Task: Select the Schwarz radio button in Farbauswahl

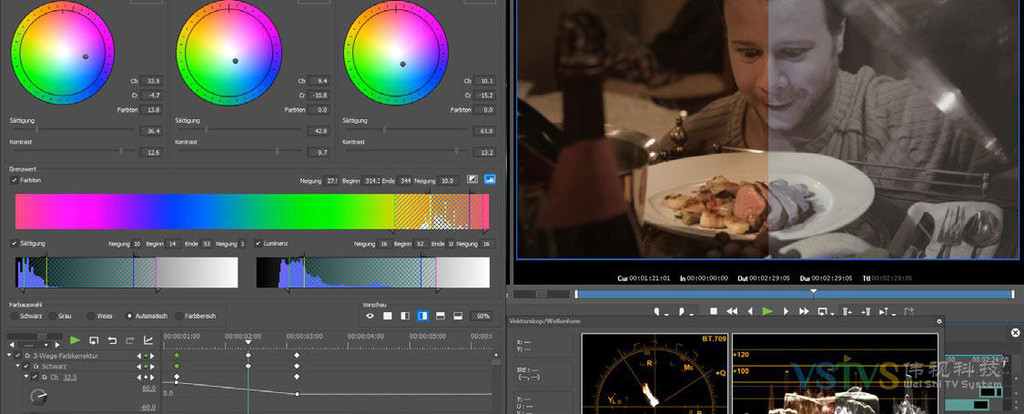Action: (13, 316)
